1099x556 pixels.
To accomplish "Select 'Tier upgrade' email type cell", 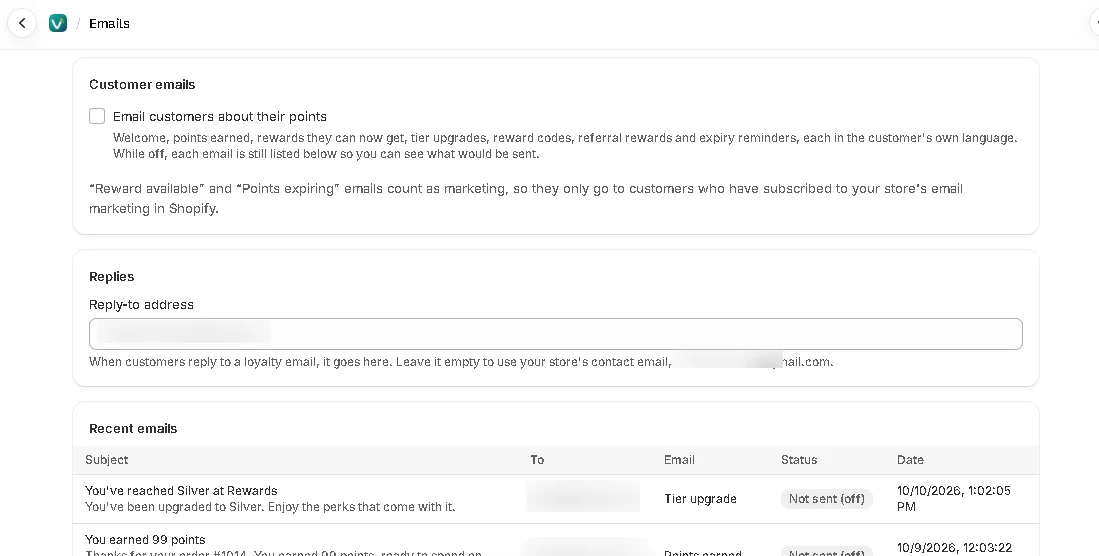I will tap(700, 499).
